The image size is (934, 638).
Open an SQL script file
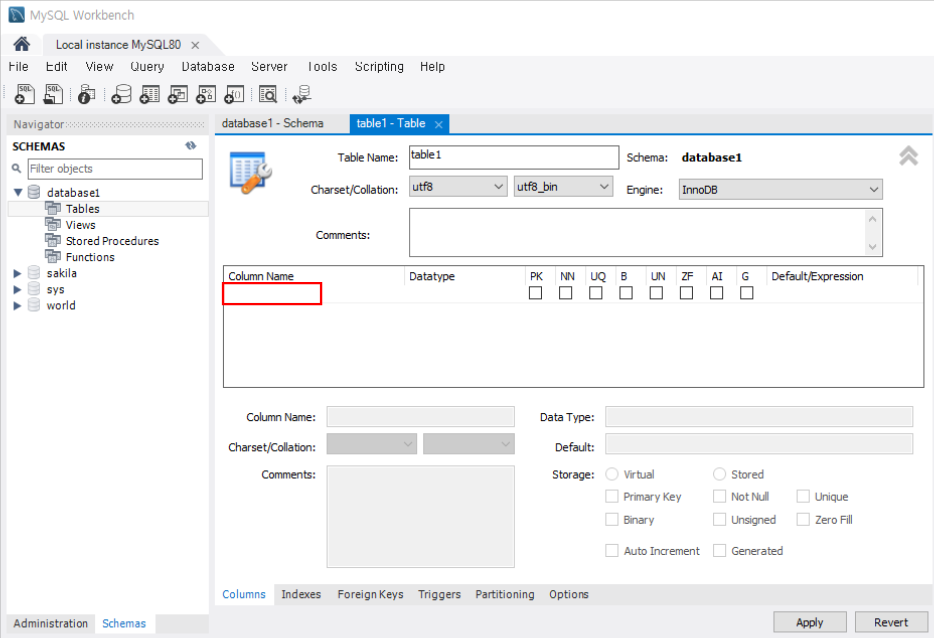52,93
